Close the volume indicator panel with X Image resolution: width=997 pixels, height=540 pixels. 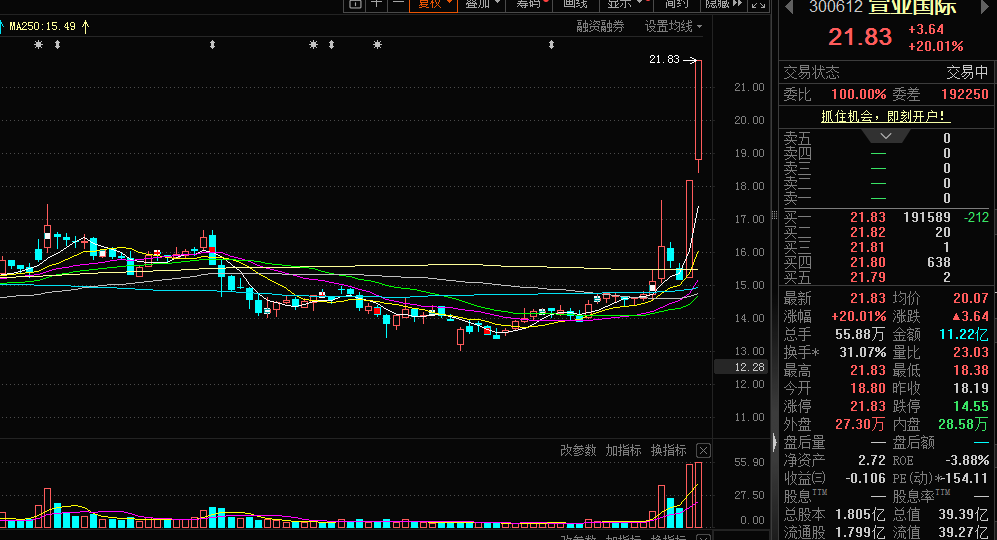(703, 451)
